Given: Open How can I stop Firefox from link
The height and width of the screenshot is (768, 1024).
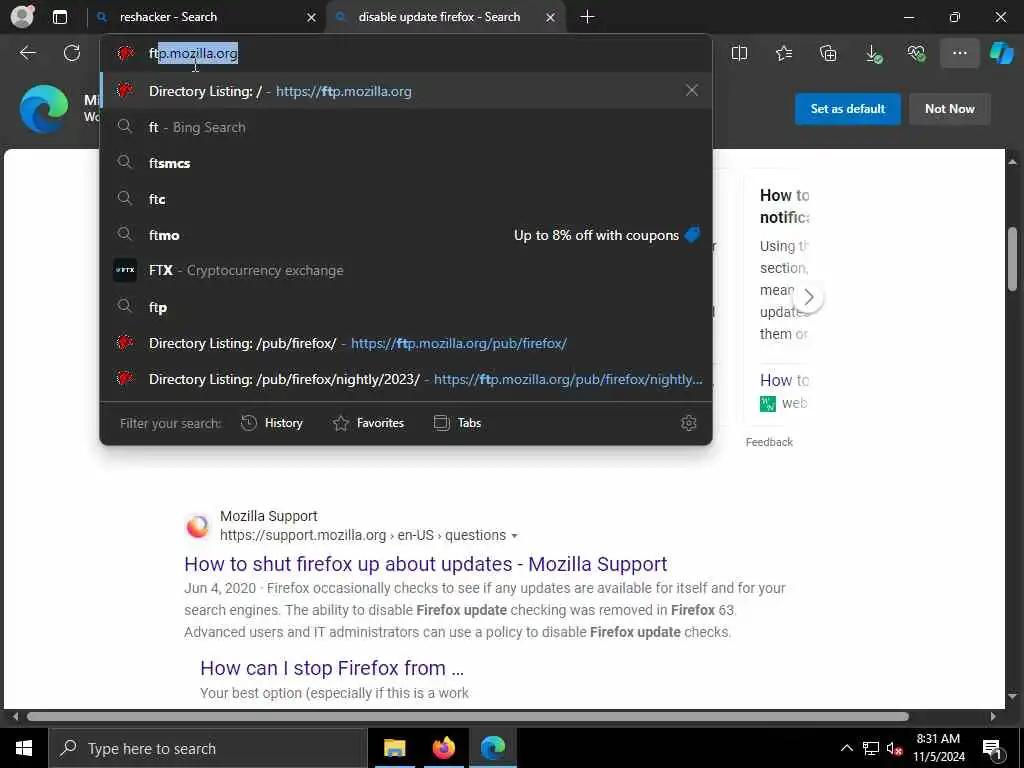Looking at the screenshot, I should coord(332,668).
